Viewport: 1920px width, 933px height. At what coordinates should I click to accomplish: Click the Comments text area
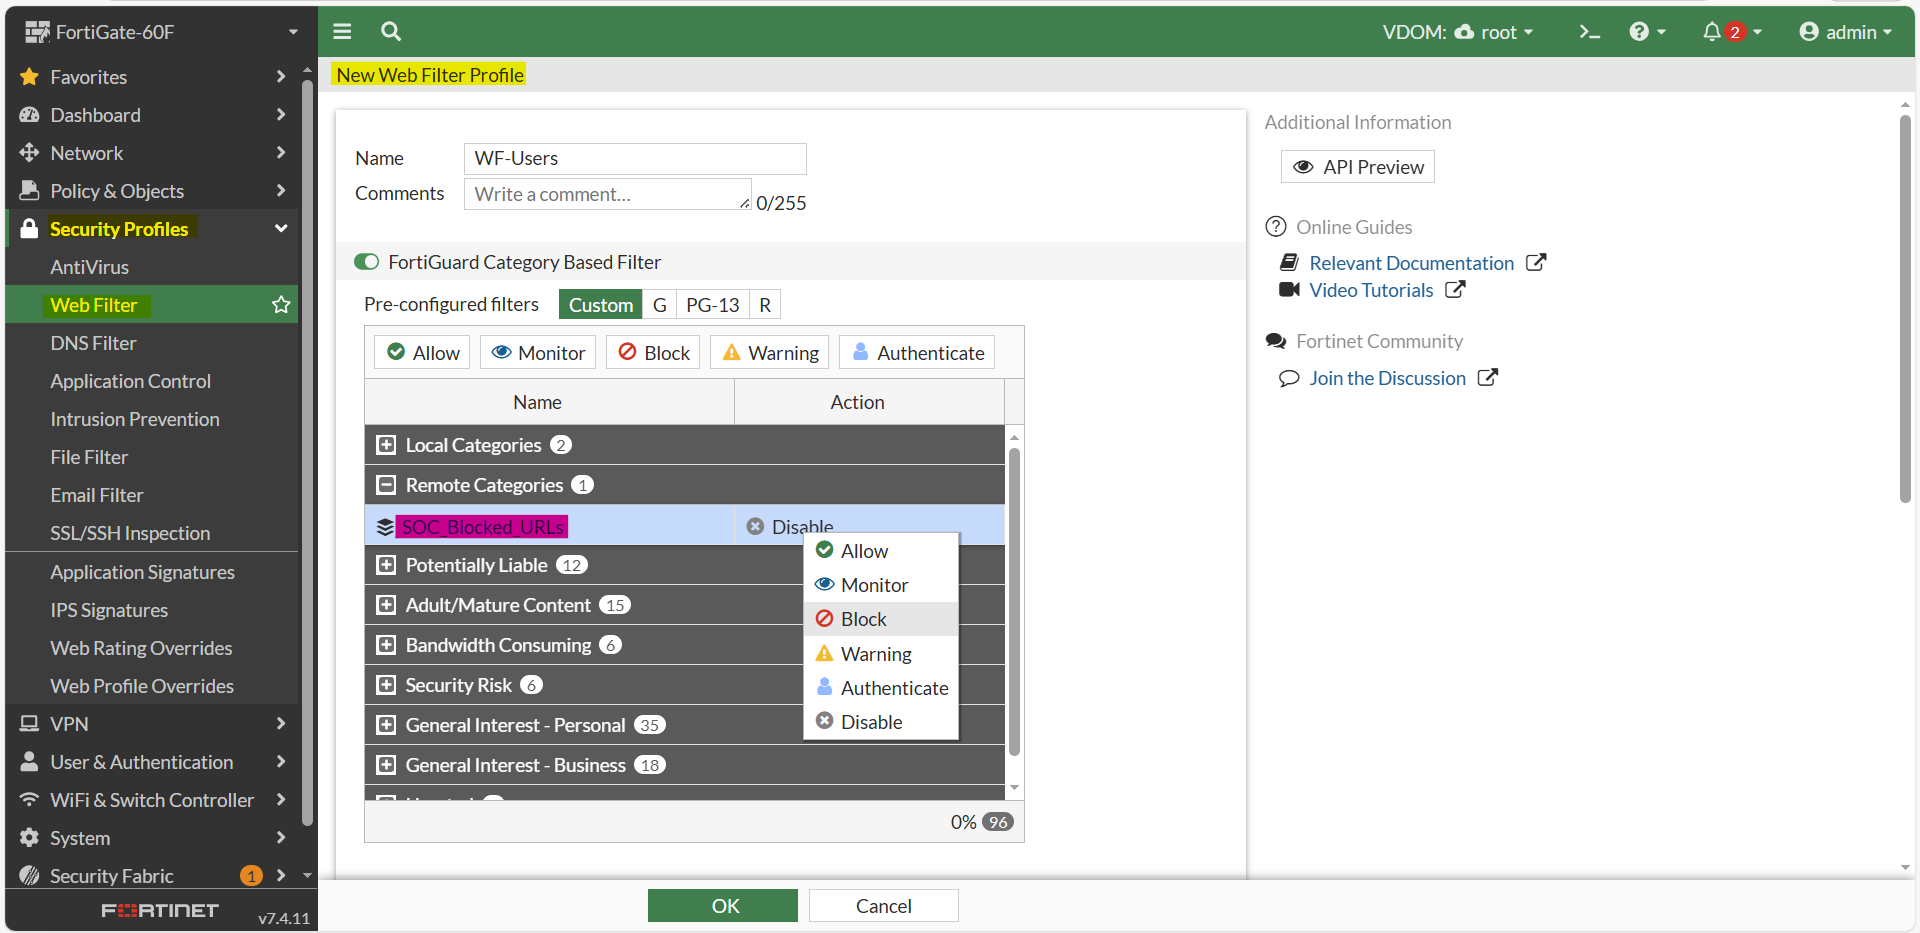pyautogui.click(x=608, y=194)
